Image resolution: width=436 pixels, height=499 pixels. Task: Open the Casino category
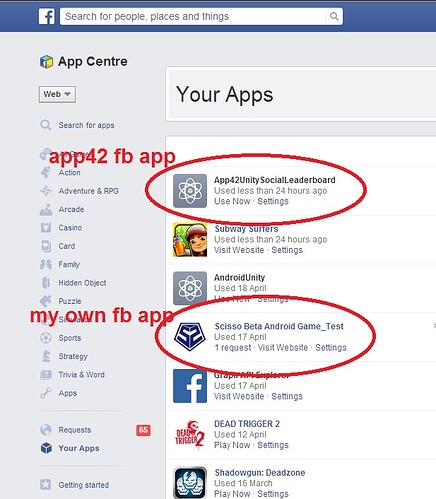point(70,228)
